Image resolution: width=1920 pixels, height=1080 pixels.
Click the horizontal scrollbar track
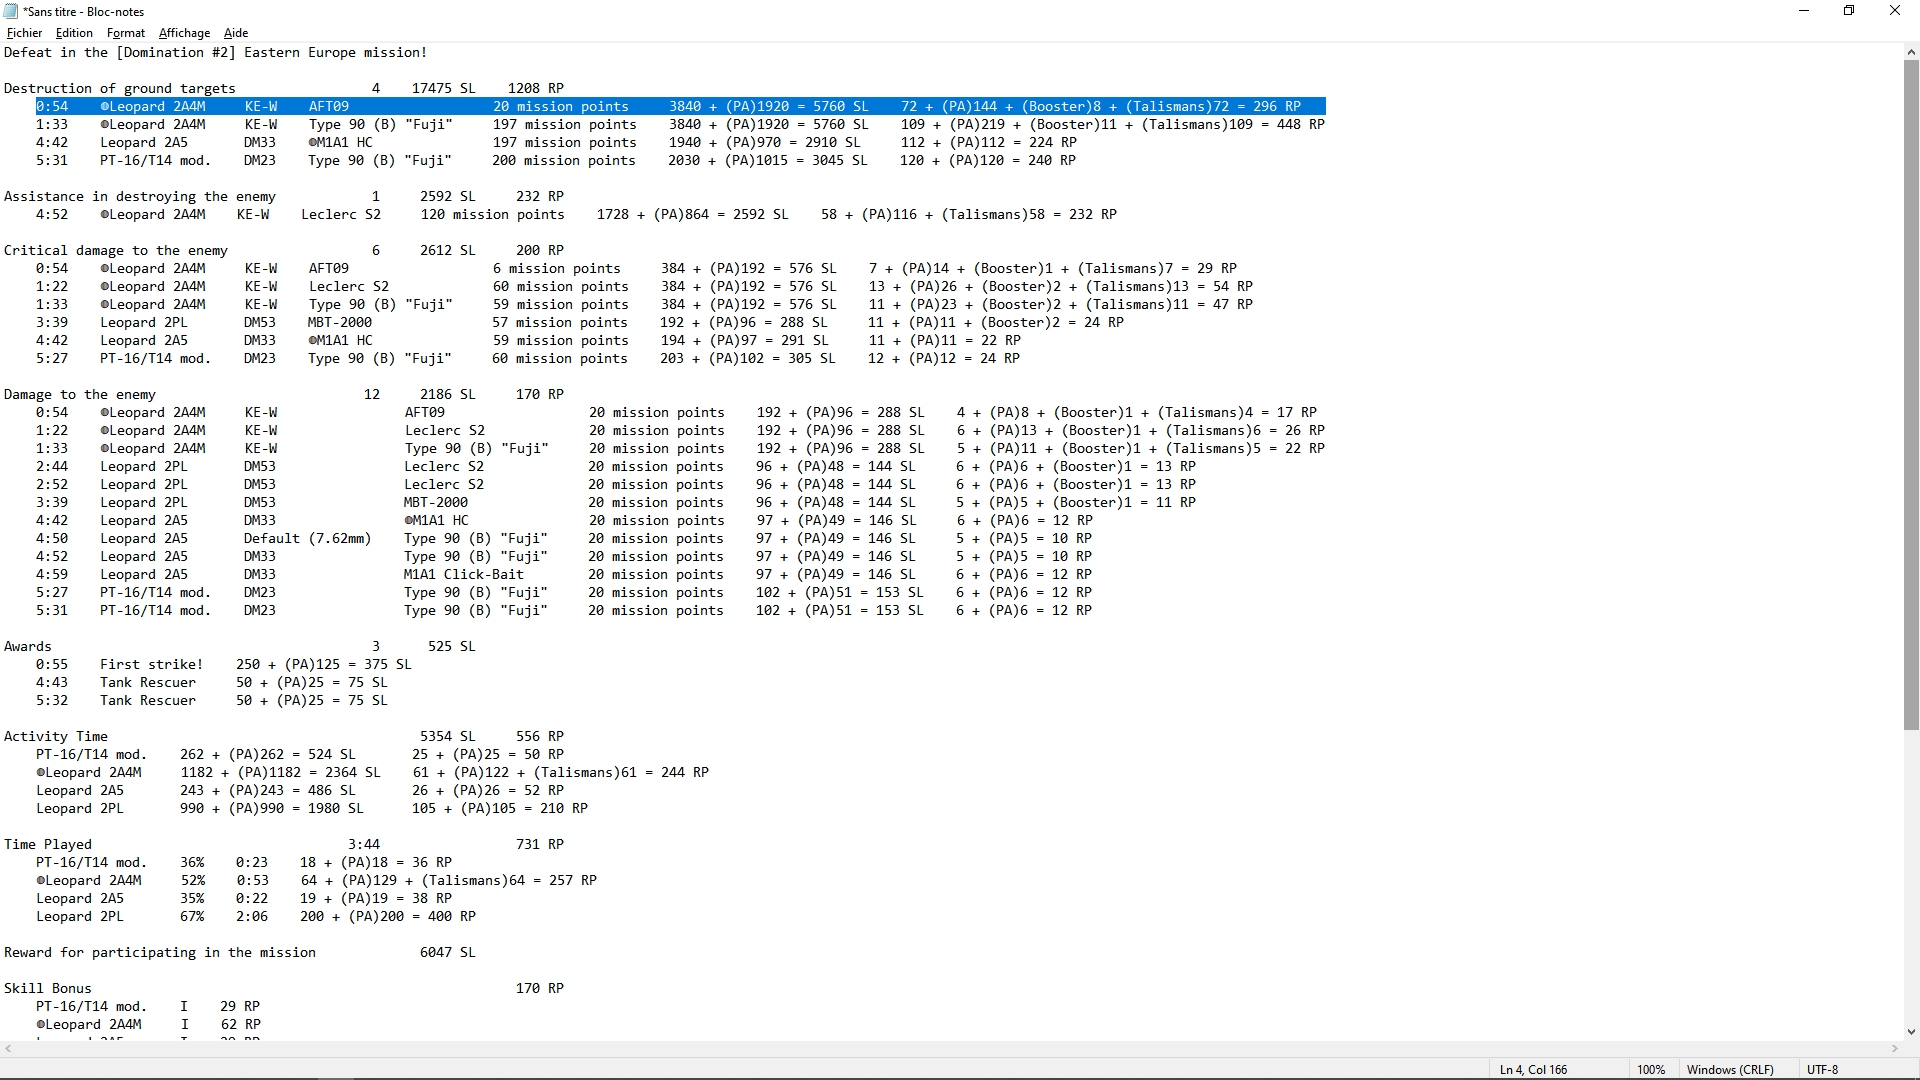[950, 1049]
